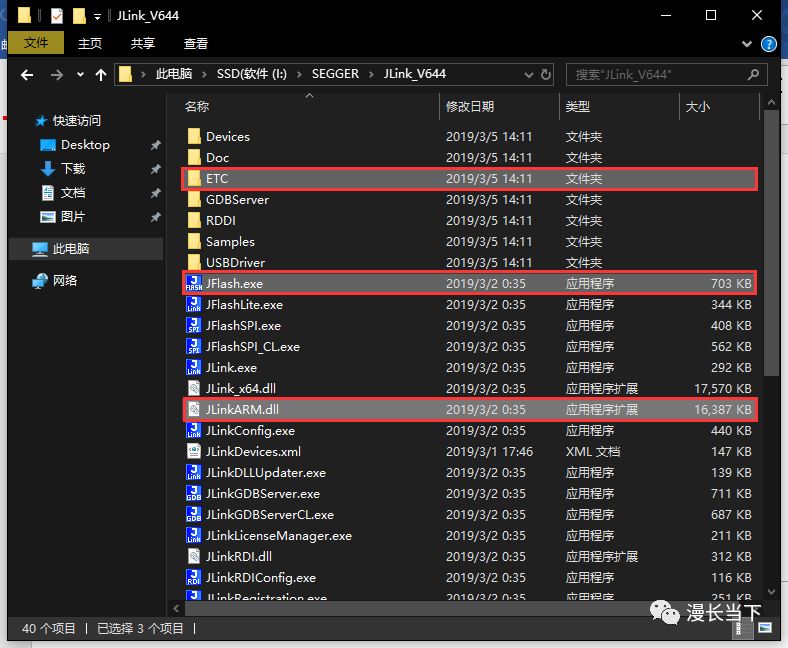
Task: Open the 文件 menu tab
Action: [36, 43]
